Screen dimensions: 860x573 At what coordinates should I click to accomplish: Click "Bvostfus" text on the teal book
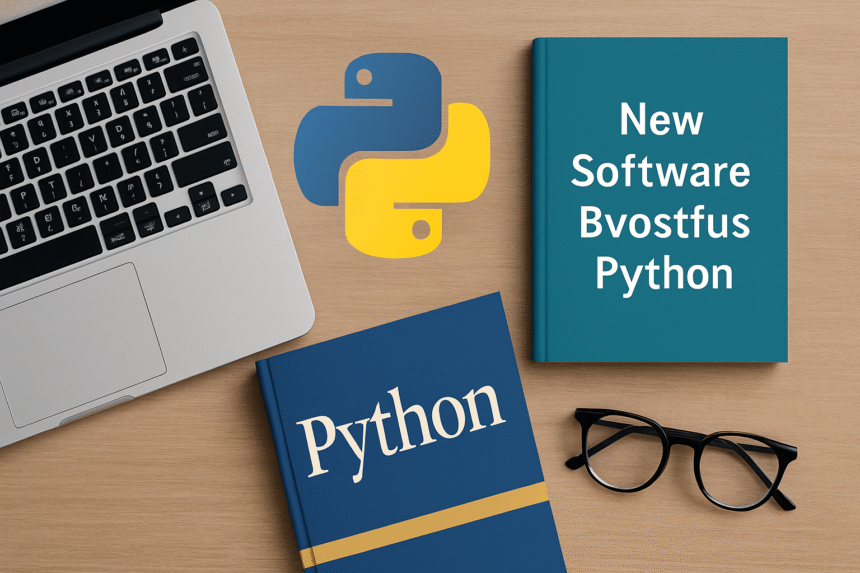pyautogui.click(x=663, y=221)
